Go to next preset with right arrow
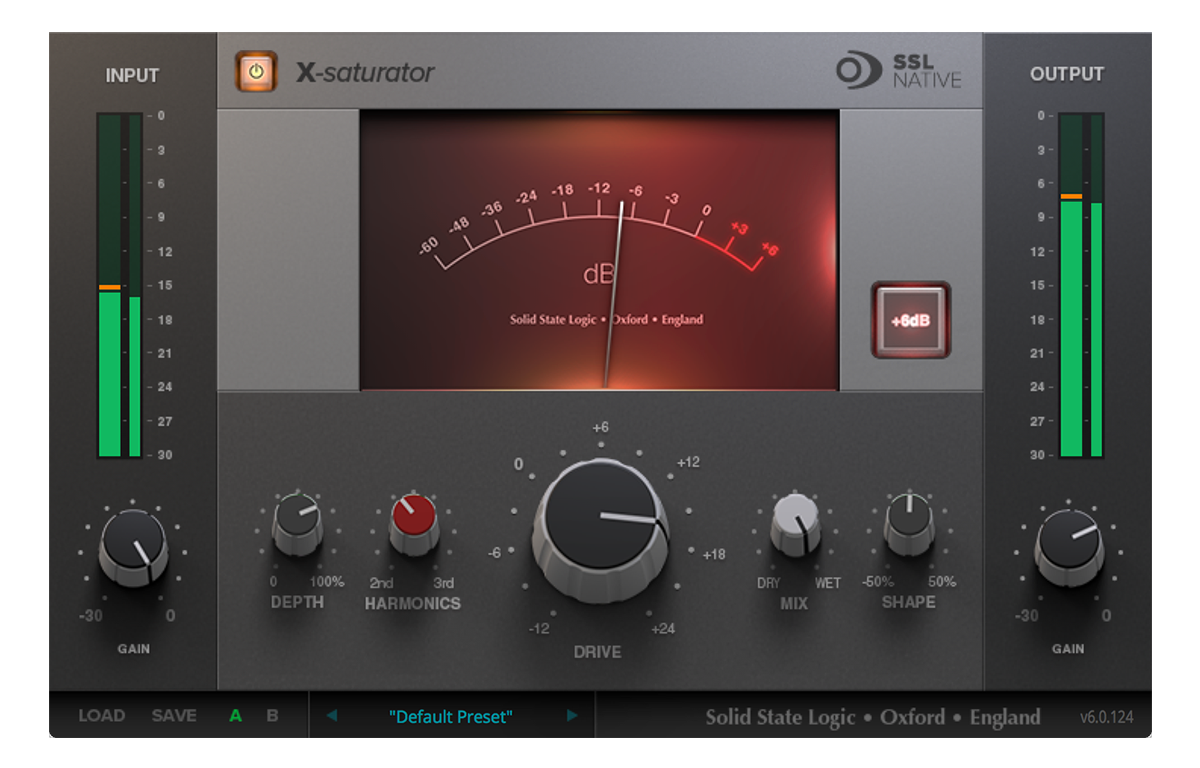 pos(572,716)
